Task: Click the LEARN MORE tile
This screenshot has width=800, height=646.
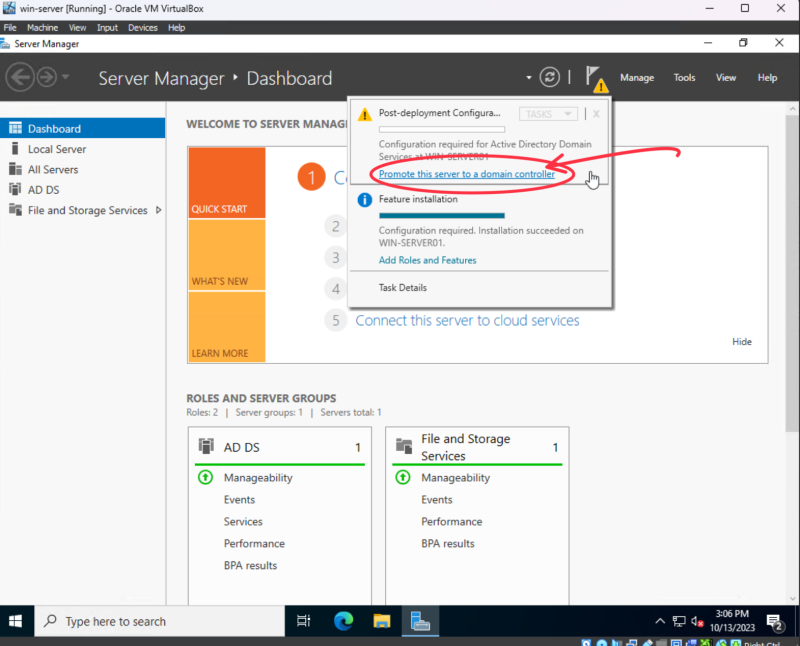Action: [226, 327]
